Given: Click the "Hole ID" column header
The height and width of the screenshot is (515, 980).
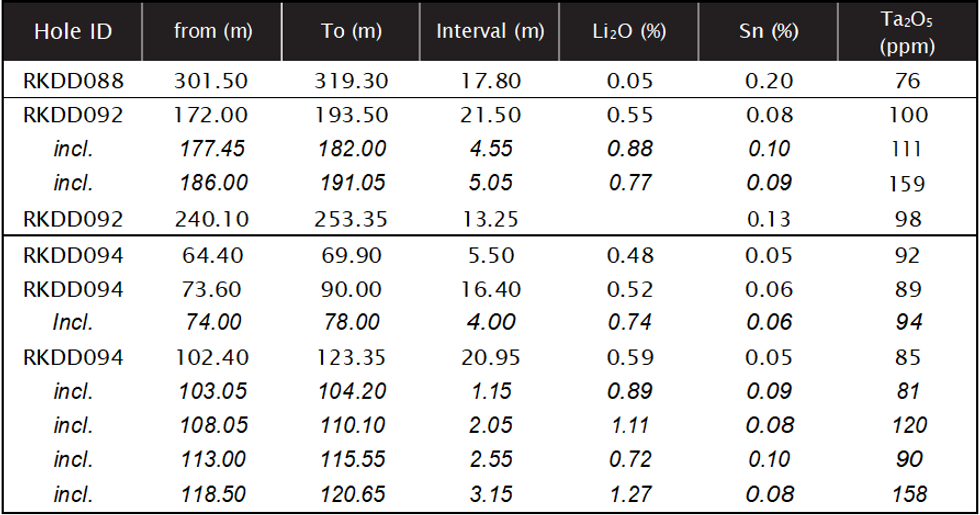Looking at the screenshot, I should (x=72, y=31).
